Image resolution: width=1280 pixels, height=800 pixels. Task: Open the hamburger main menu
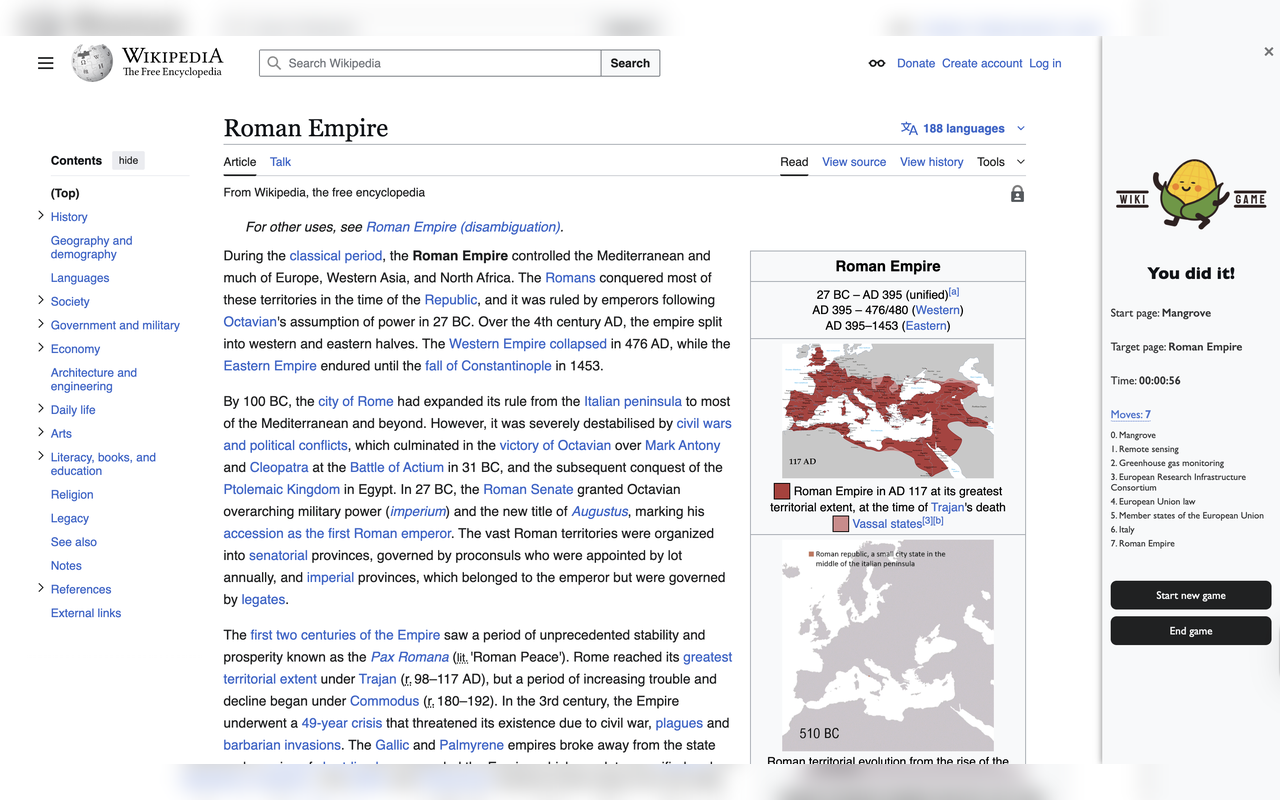[45, 63]
